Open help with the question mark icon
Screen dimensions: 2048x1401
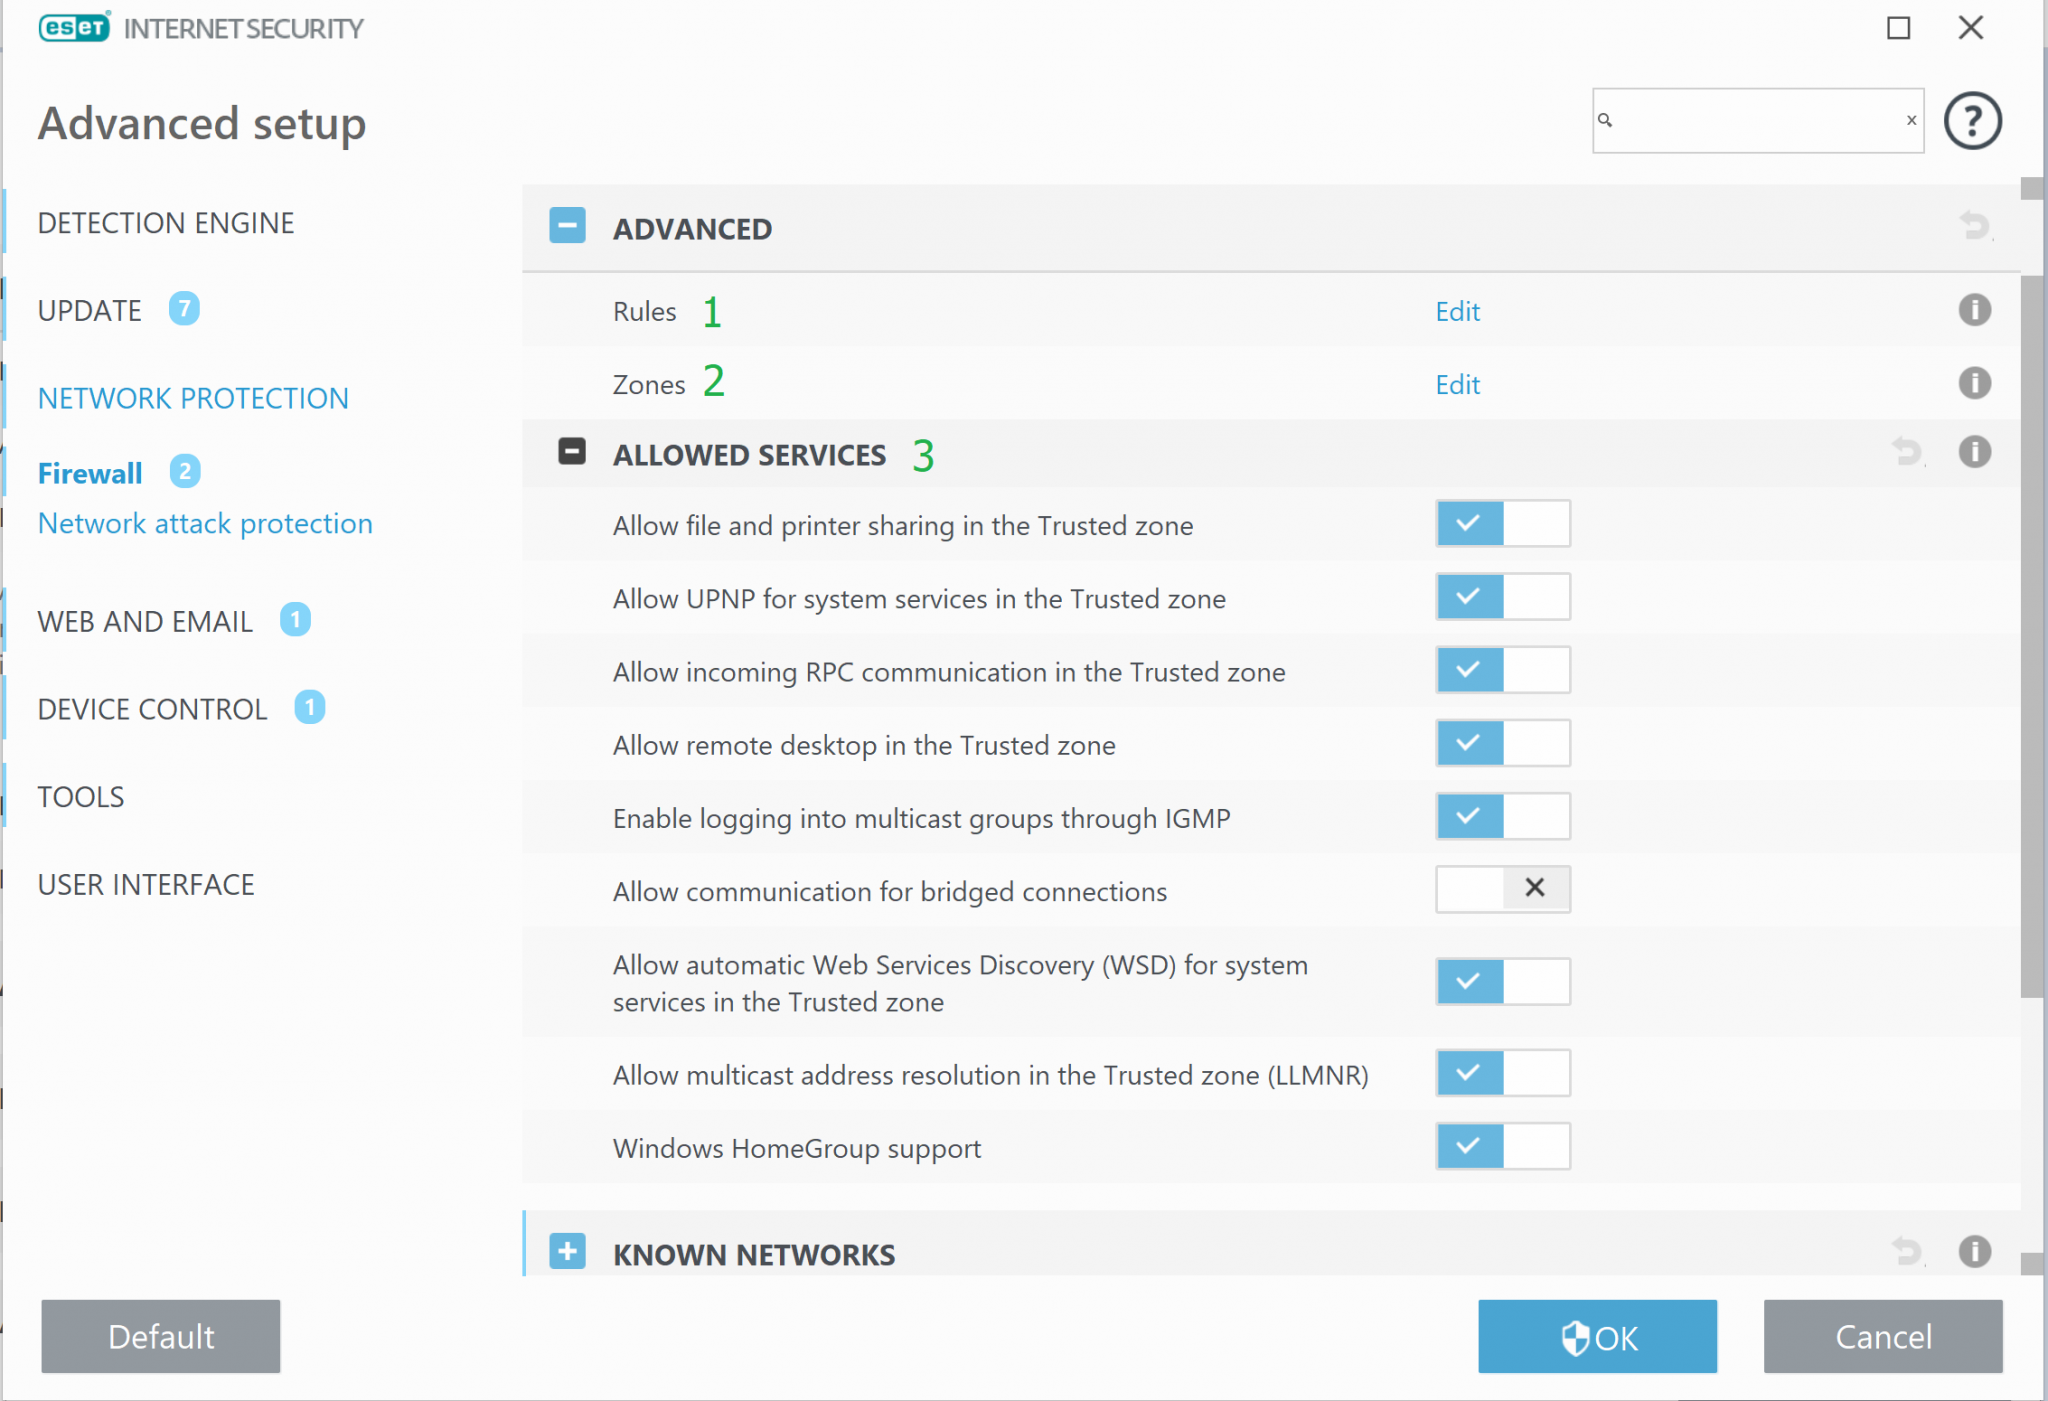pos(1972,121)
